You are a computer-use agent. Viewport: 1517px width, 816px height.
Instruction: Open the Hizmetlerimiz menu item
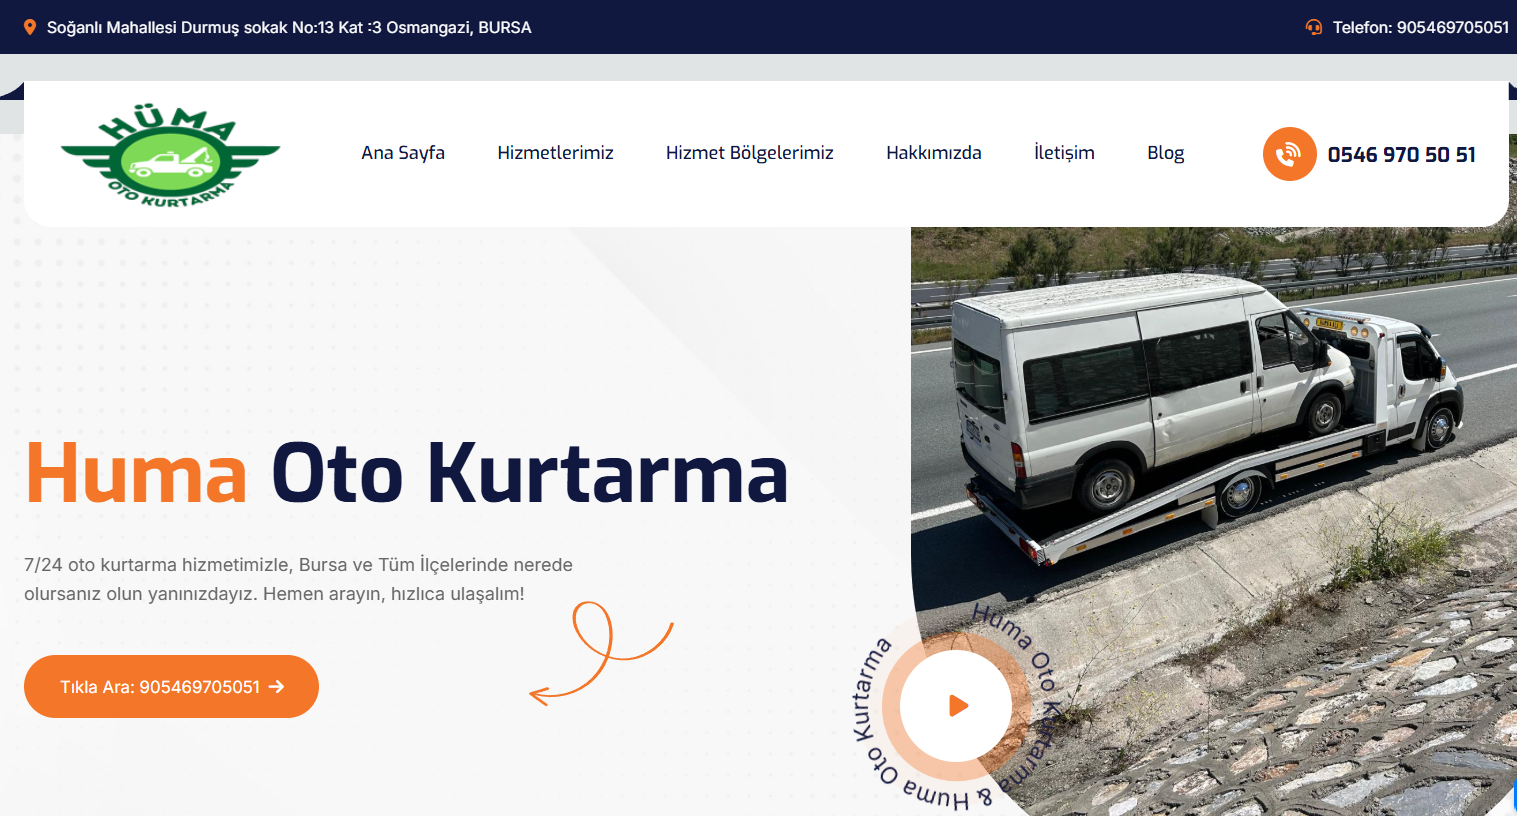(555, 153)
